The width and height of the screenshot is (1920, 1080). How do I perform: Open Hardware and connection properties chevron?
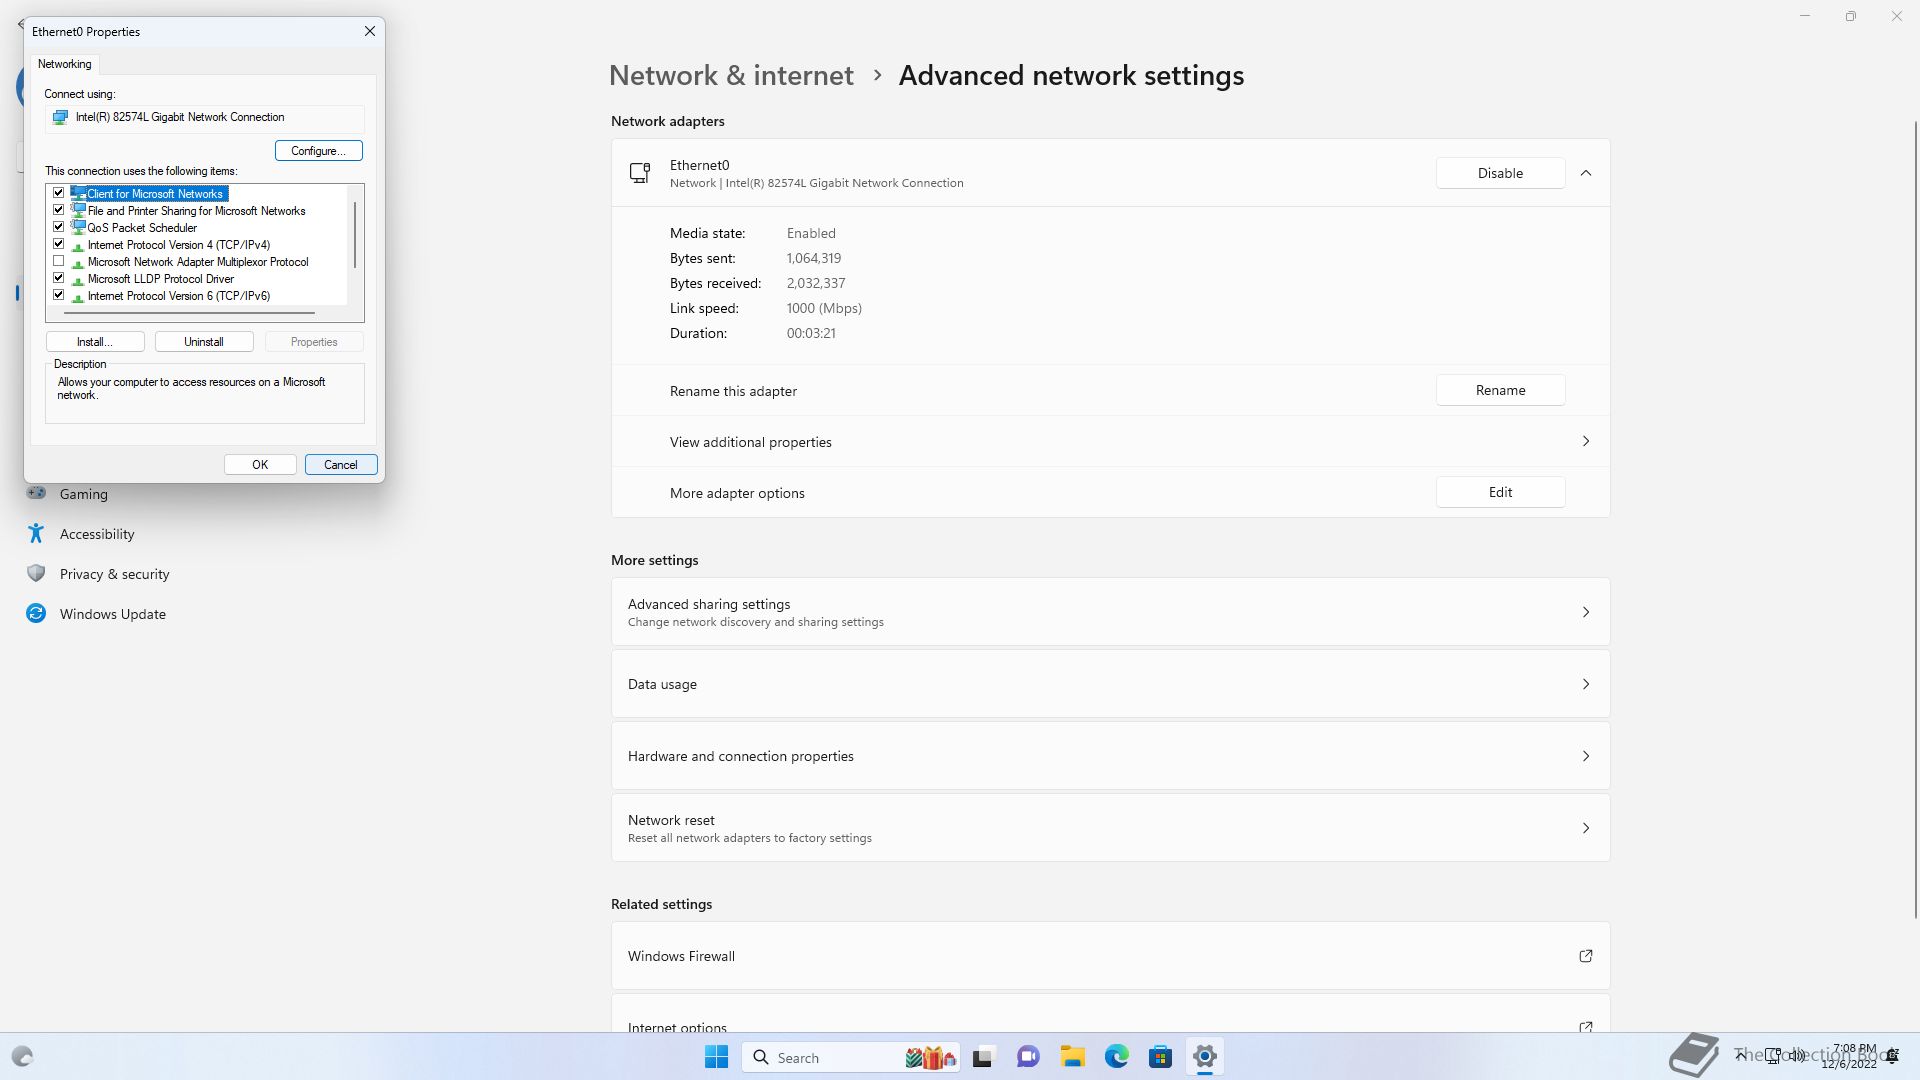coord(1586,756)
